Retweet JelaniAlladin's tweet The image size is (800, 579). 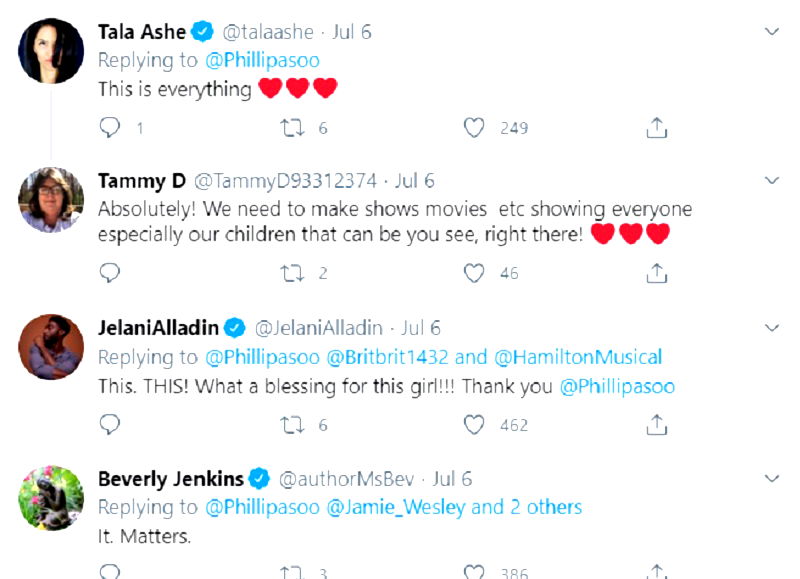(292, 425)
